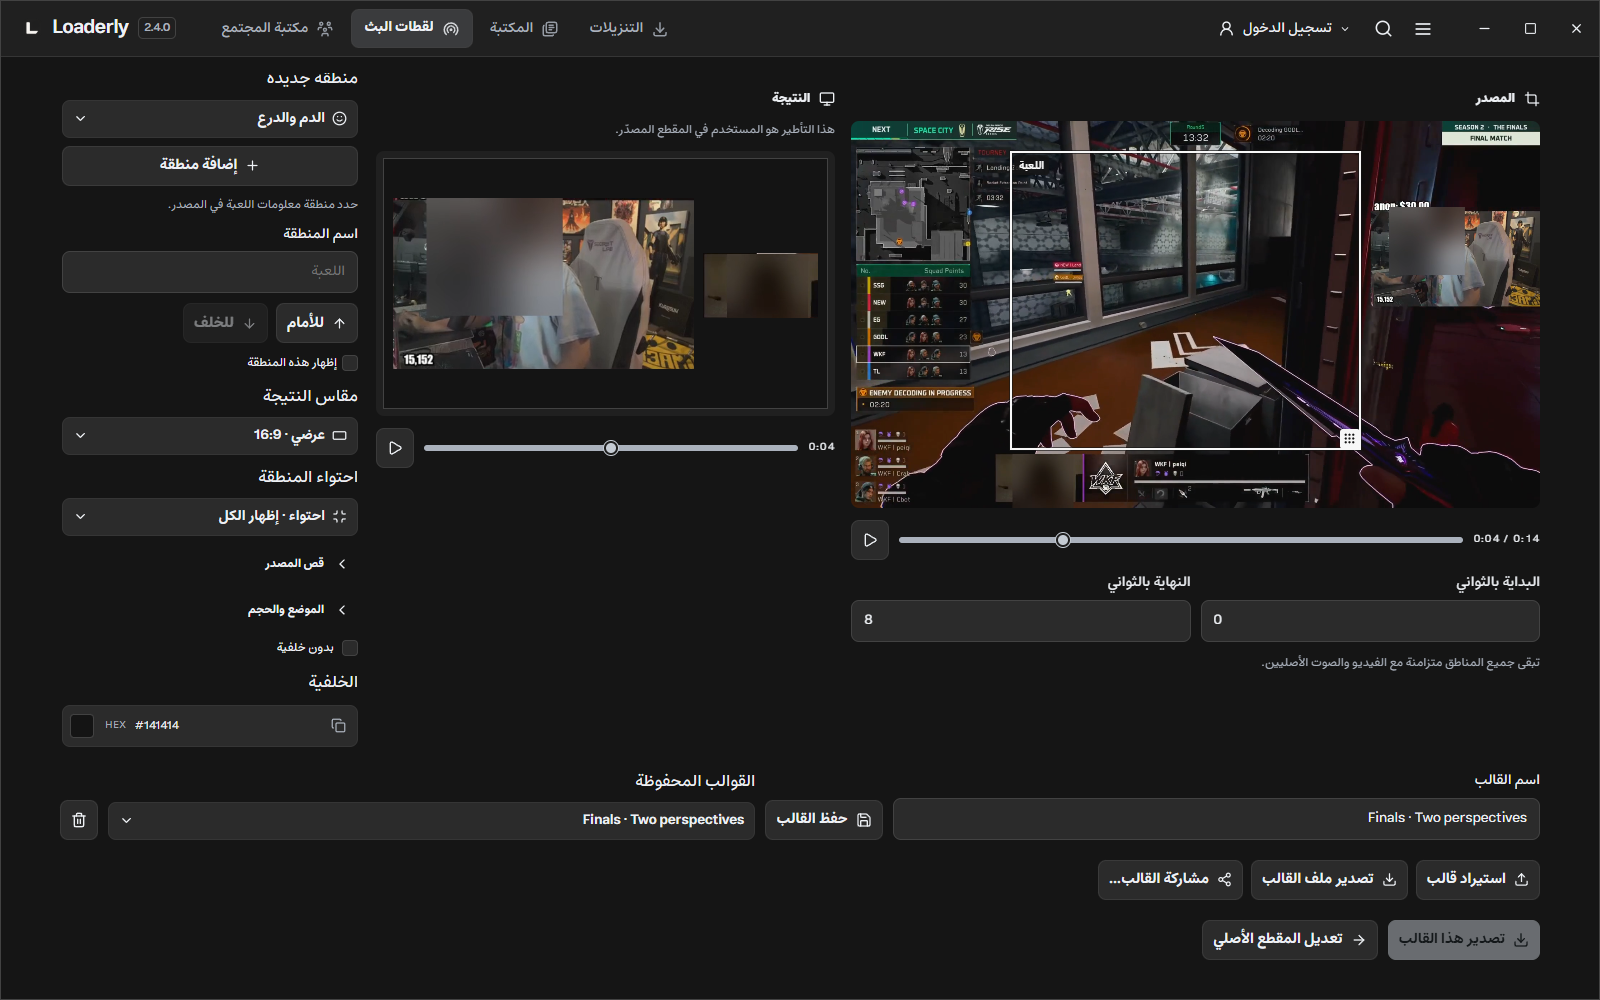The image size is (1600, 1000).
Task: Open the saved templates dropdown Finals · Two perspectives
Action: [x=431, y=821]
